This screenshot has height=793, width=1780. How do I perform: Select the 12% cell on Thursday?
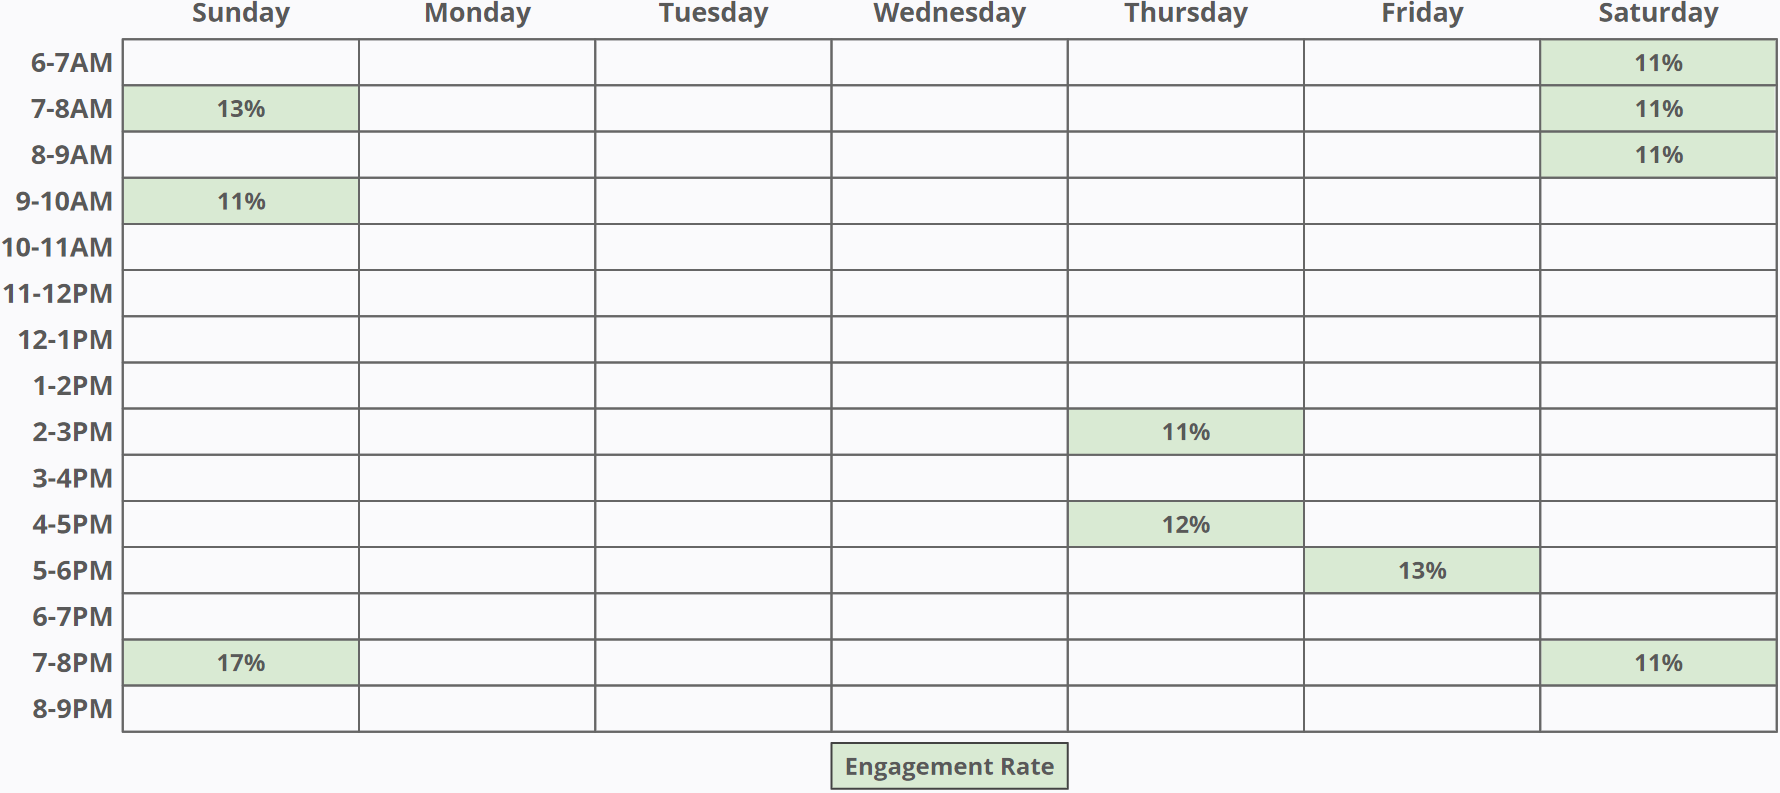point(1186,525)
